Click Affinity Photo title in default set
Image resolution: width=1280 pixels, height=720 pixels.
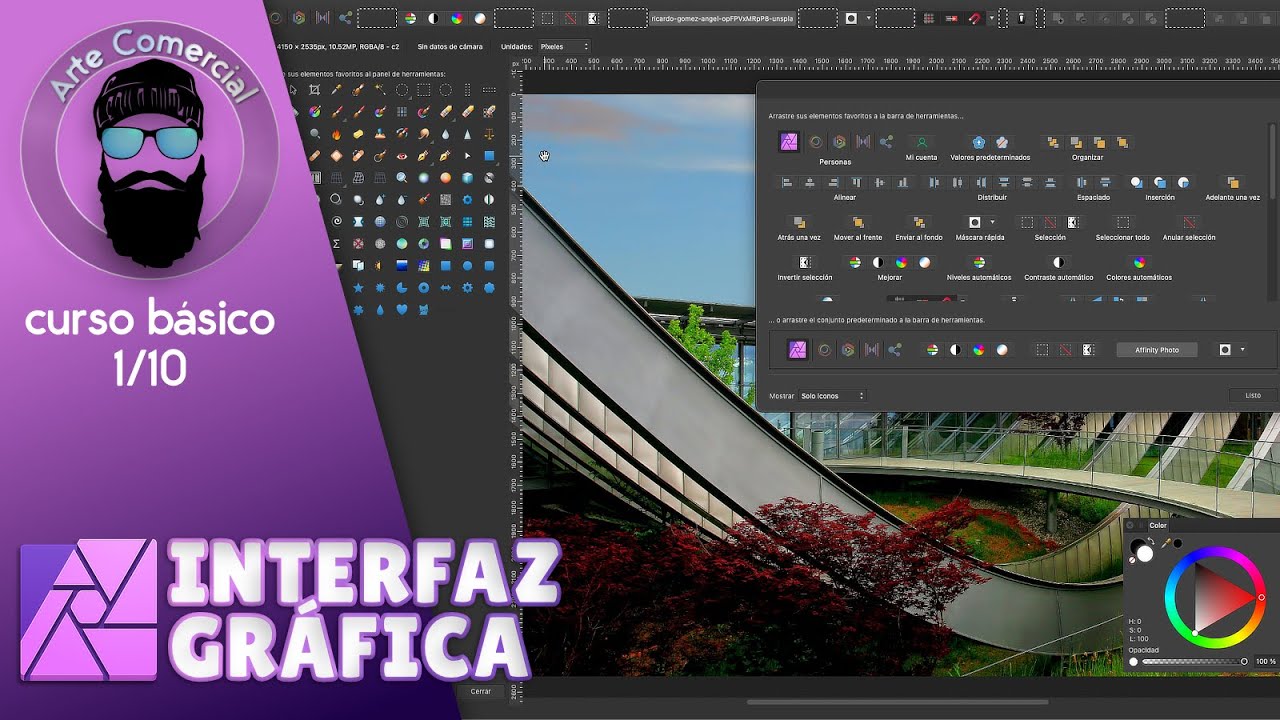(x=1157, y=350)
